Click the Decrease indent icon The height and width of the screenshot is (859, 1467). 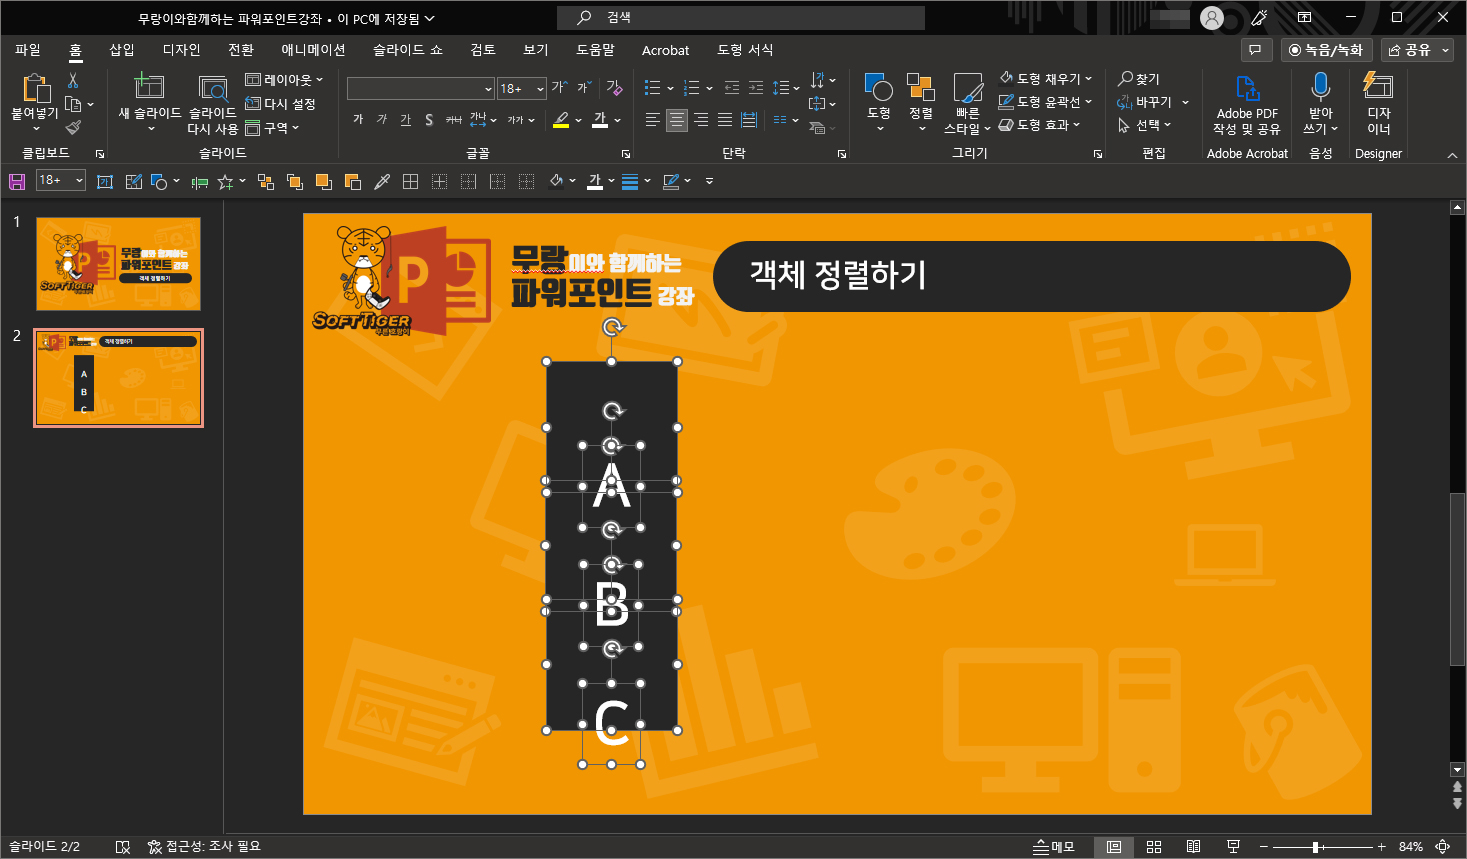[732, 88]
